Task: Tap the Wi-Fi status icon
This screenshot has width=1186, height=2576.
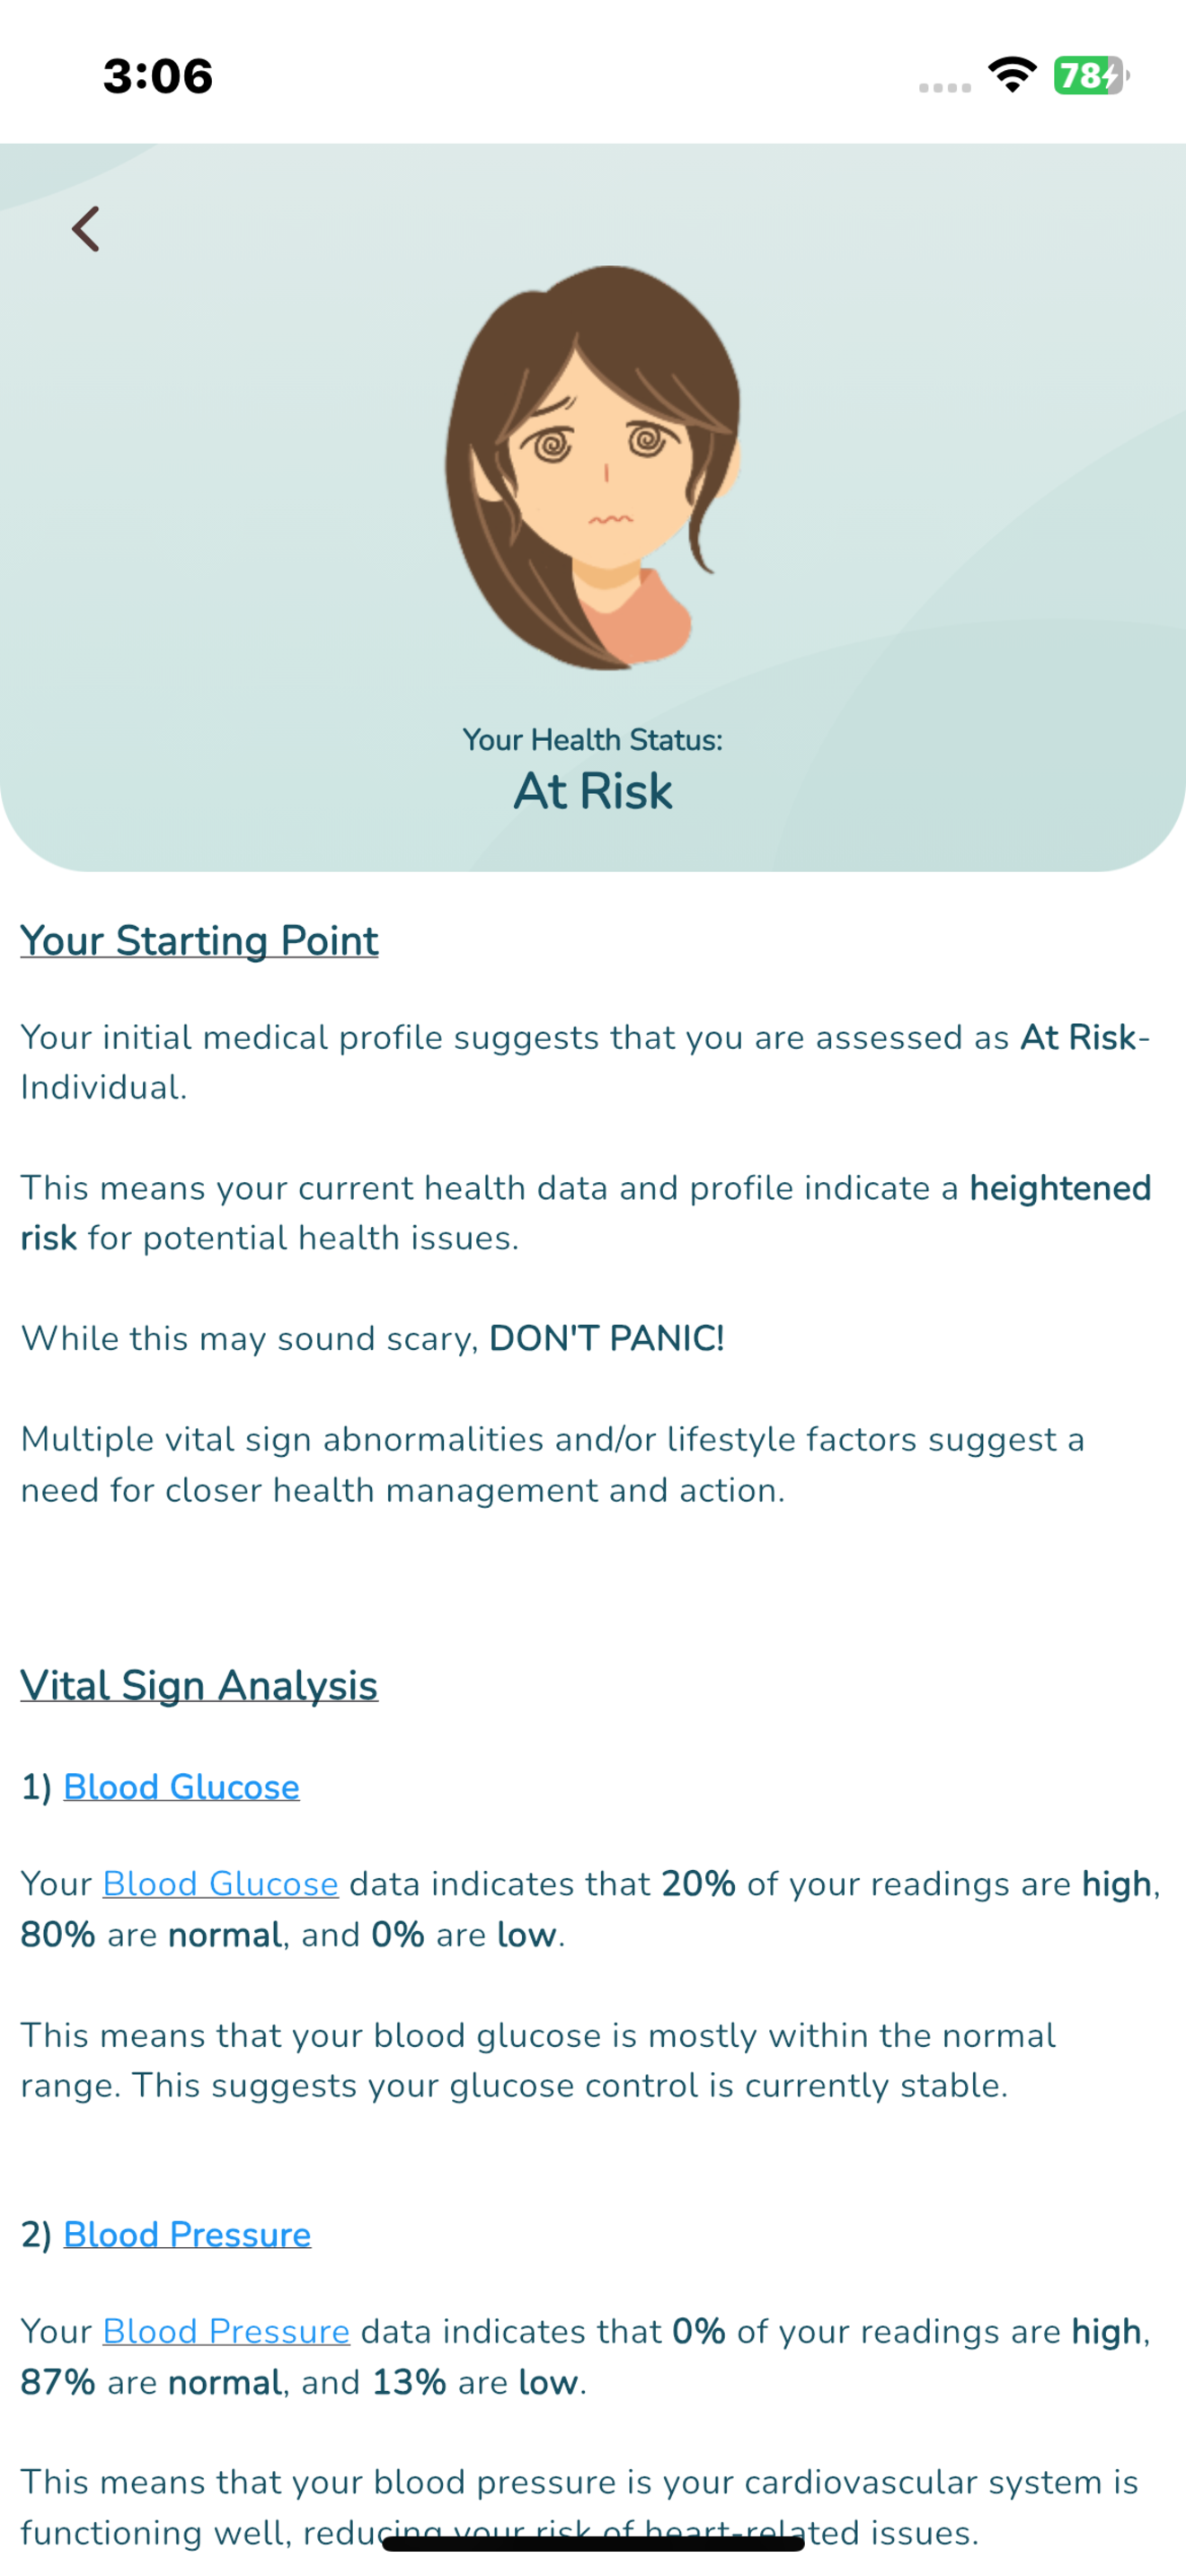Action: click(x=1012, y=75)
